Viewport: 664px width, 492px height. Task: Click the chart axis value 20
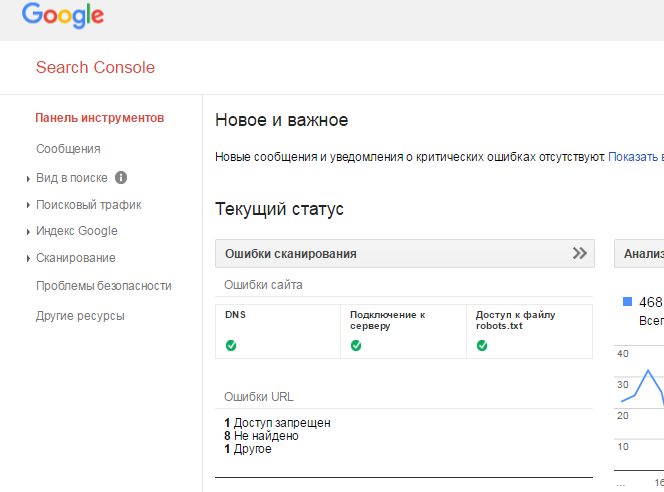[x=623, y=415]
